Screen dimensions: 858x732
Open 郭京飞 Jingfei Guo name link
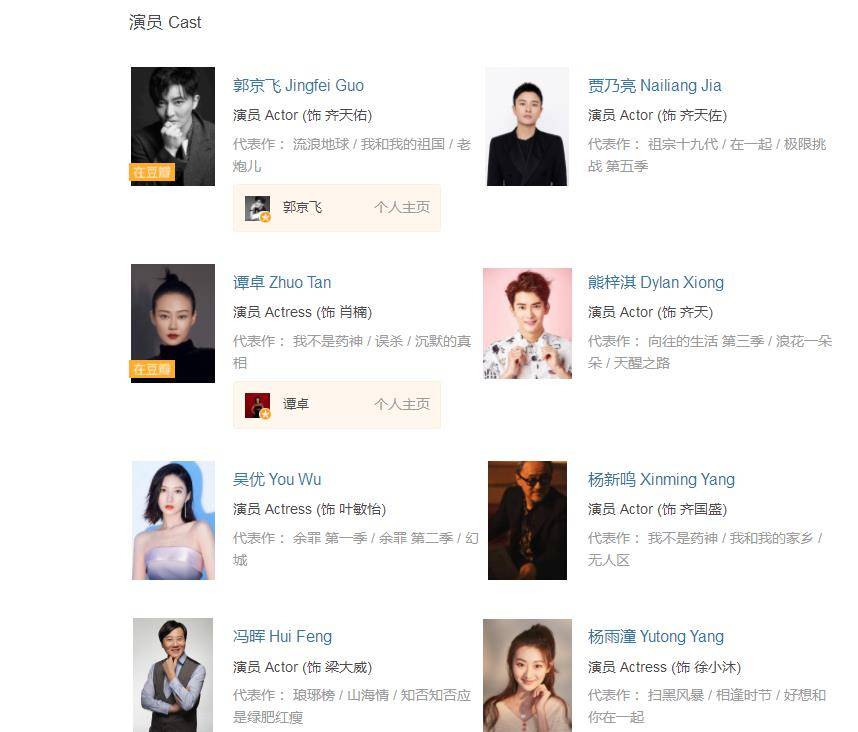[298, 85]
